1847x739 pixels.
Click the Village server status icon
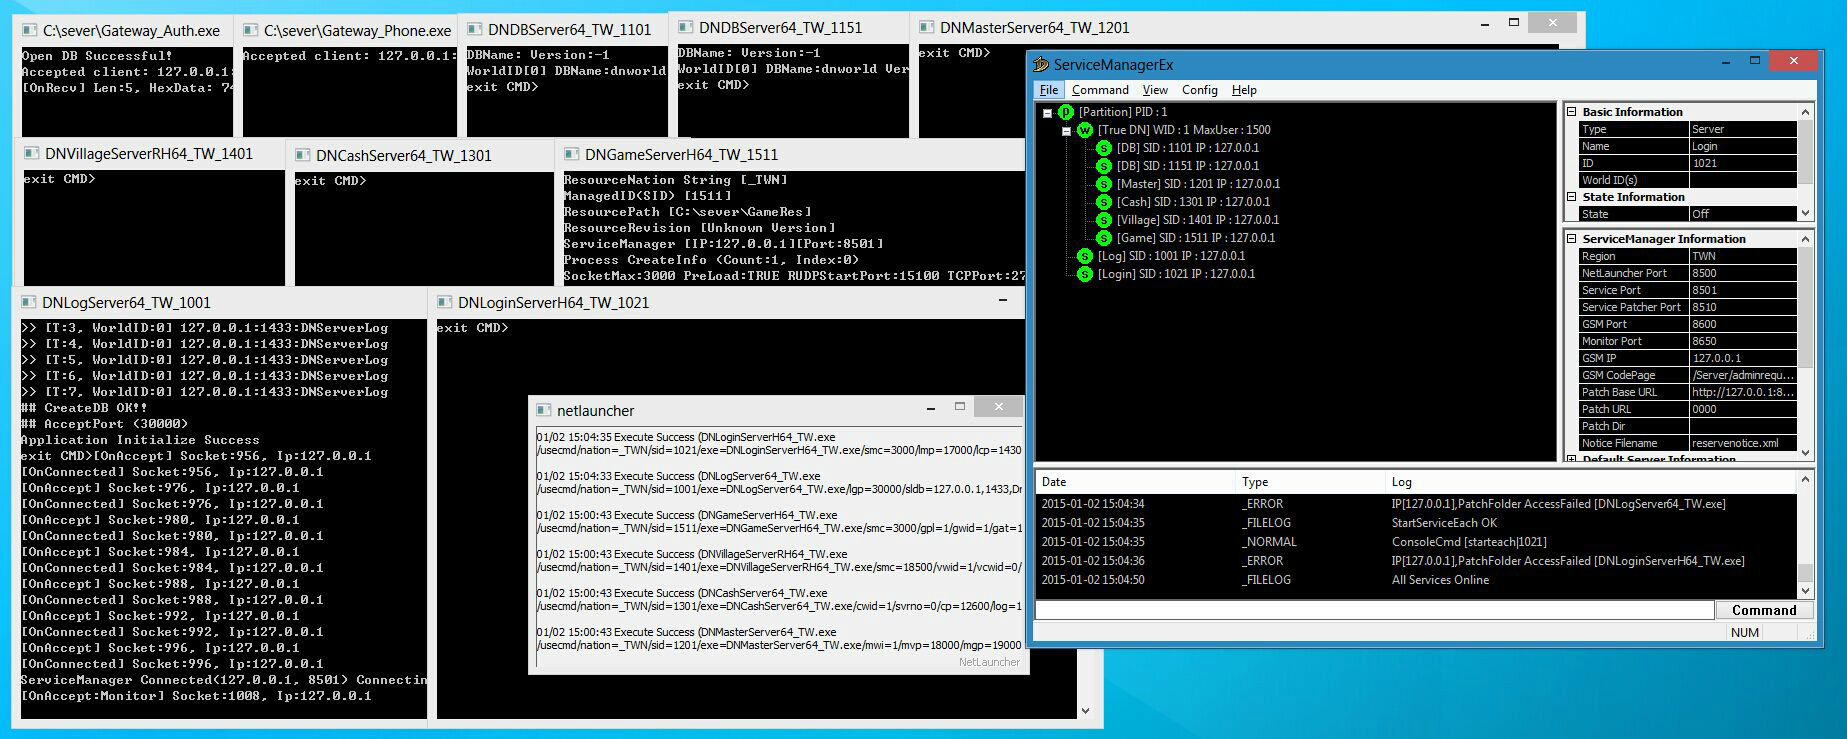[x=1103, y=220]
